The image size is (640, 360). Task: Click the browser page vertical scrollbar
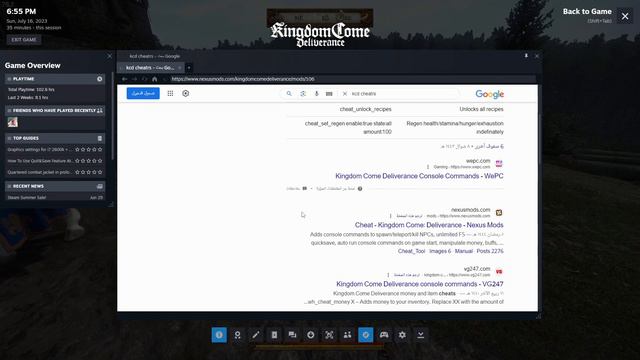click(539, 139)
